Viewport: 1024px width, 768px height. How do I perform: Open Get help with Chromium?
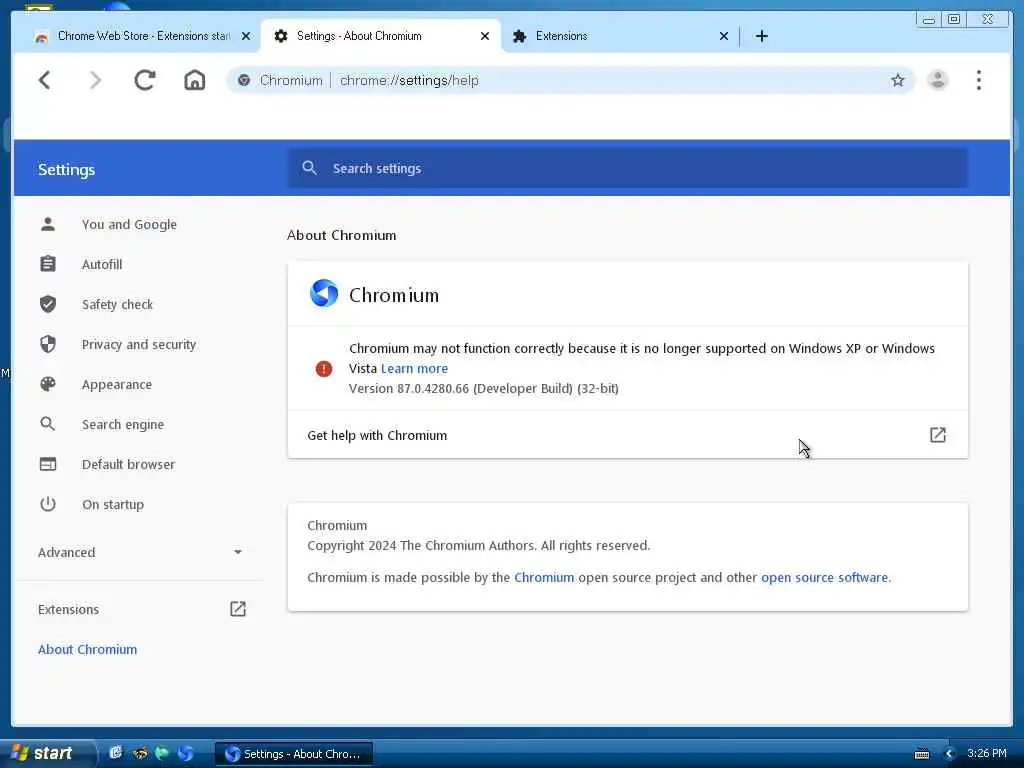click(x=628, y=435)
